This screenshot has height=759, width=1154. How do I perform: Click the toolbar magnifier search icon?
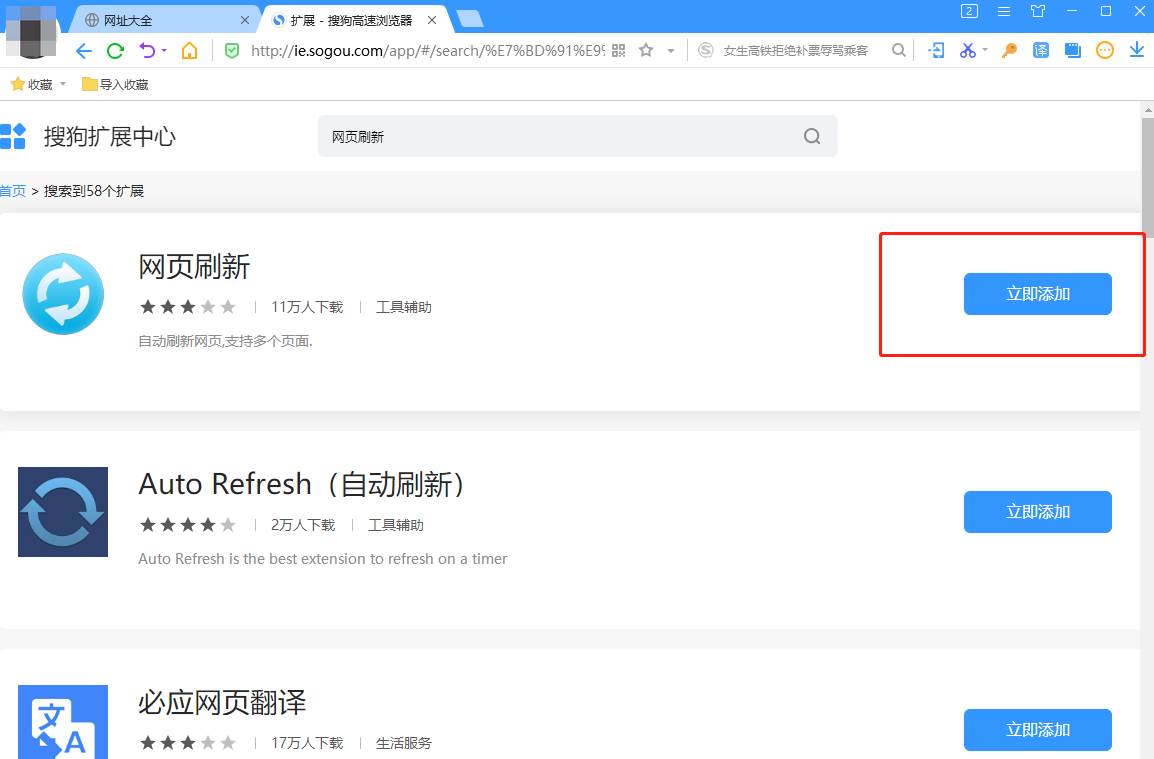pyautogui.click(x=899, y=50)
